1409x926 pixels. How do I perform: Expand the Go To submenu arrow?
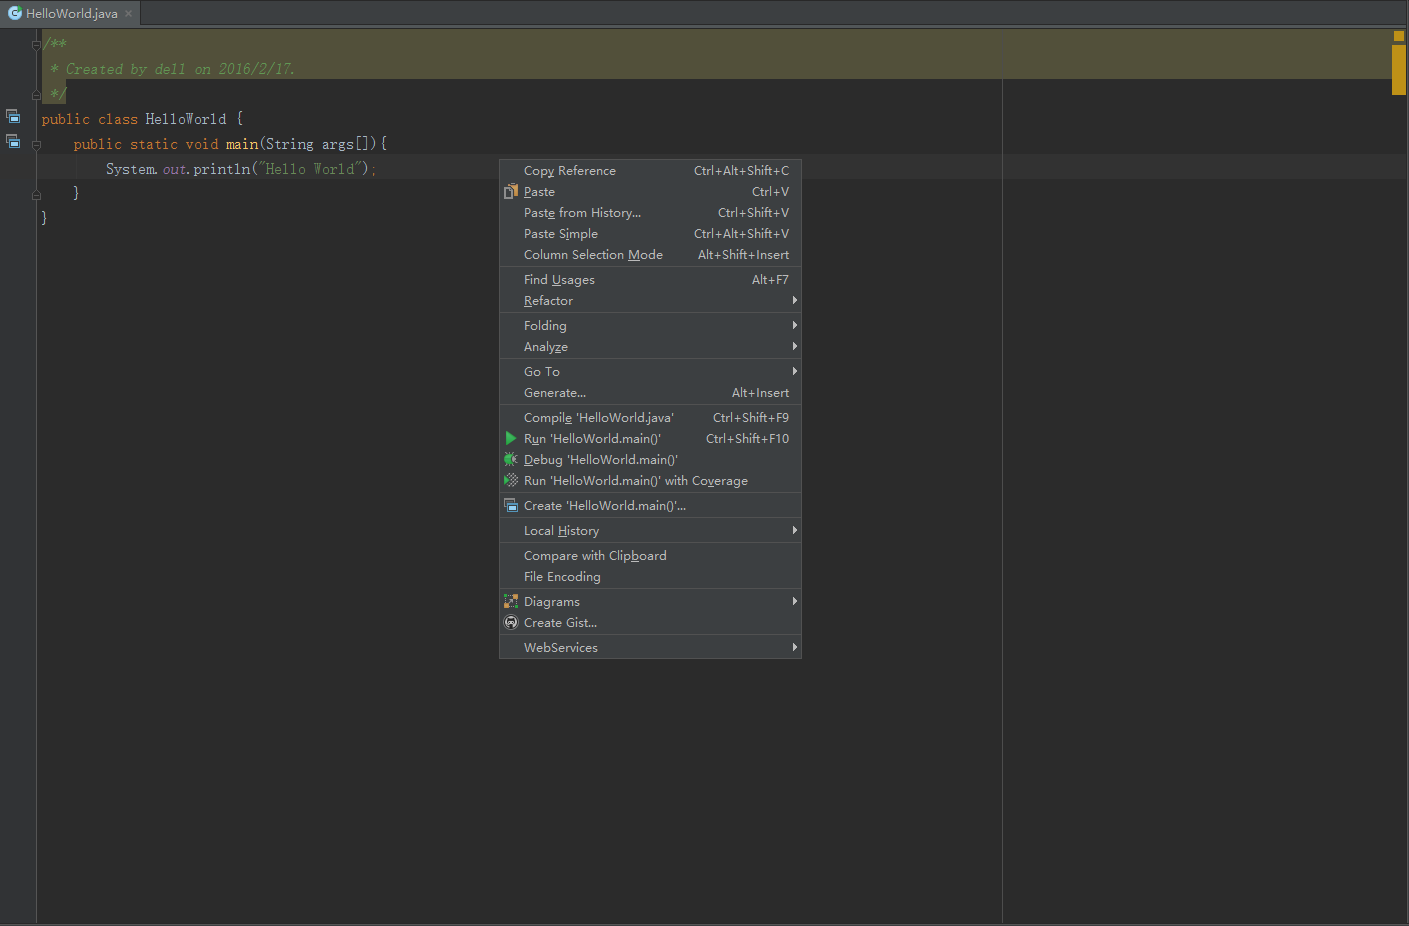pos(795,371)
